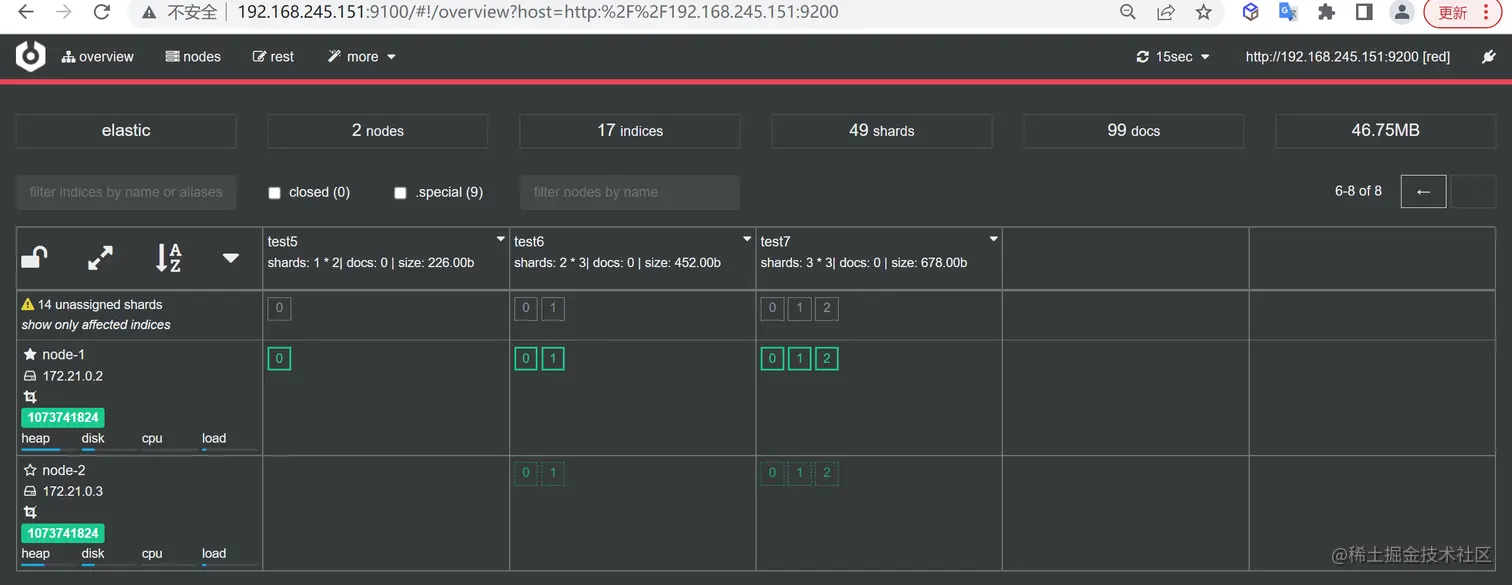This screenshot has height=585, width=1512.
Task: Click the host URL with red status
Action: pos(1347,57)
